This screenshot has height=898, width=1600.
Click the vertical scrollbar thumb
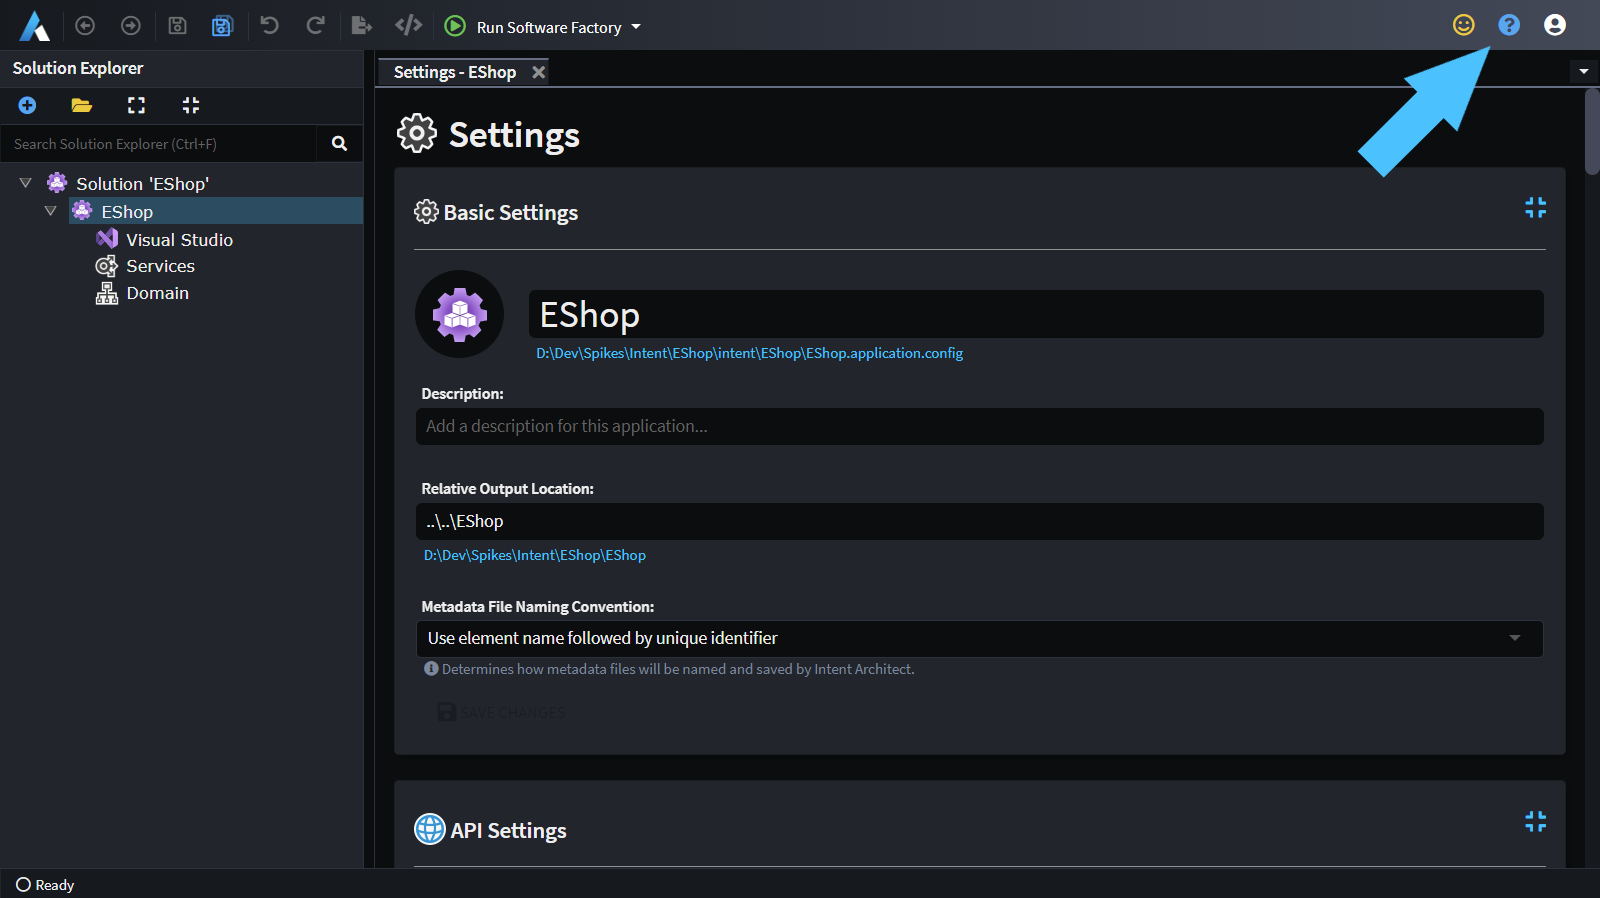click(1592, 132)
